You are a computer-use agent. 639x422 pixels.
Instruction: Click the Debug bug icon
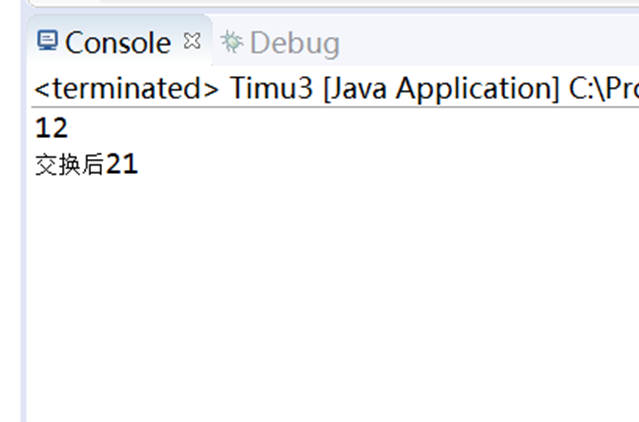coord(232,42)
